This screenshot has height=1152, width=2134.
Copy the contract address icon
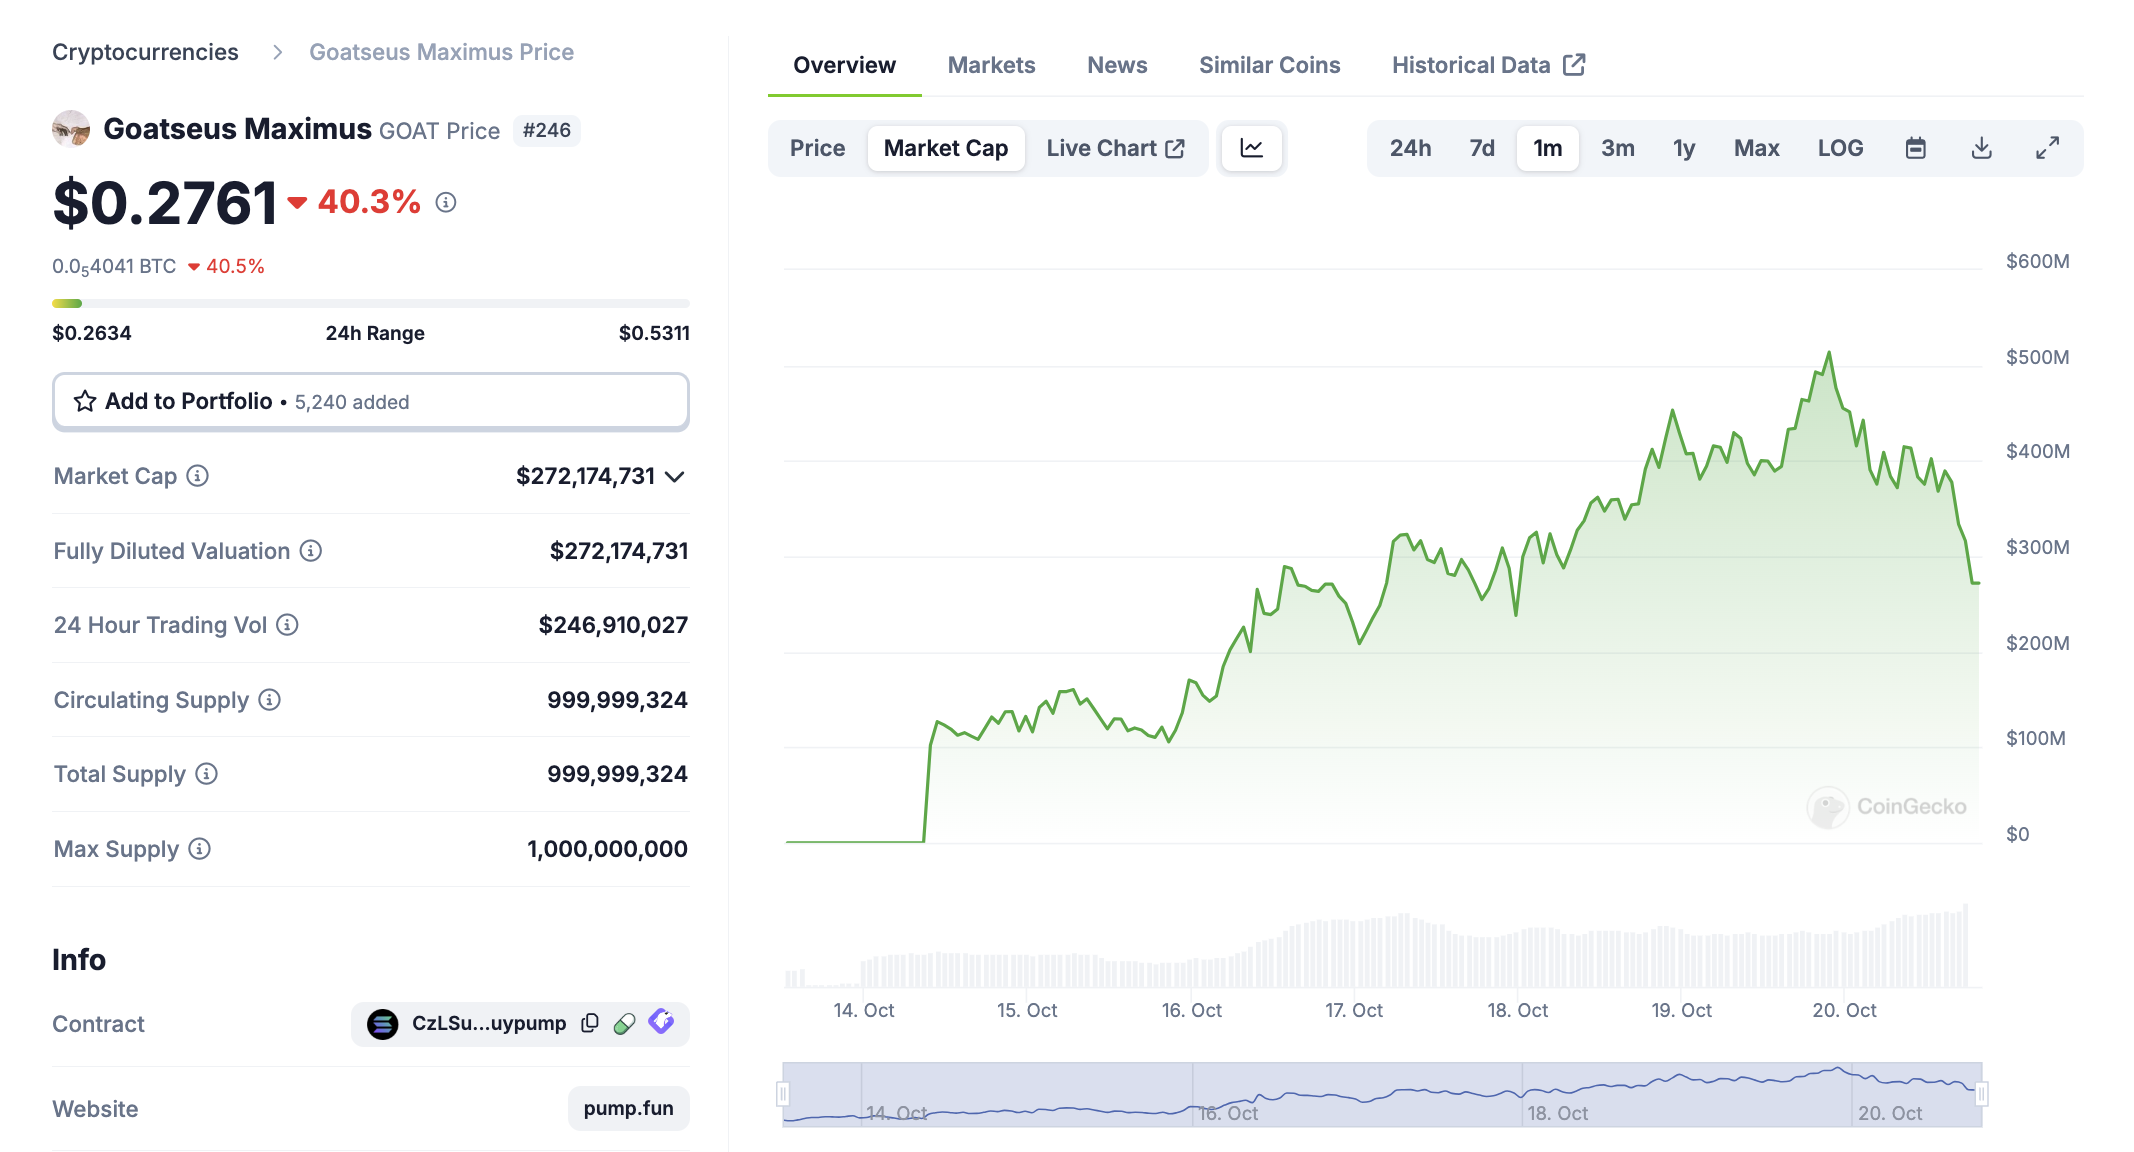pos(590,1023)
